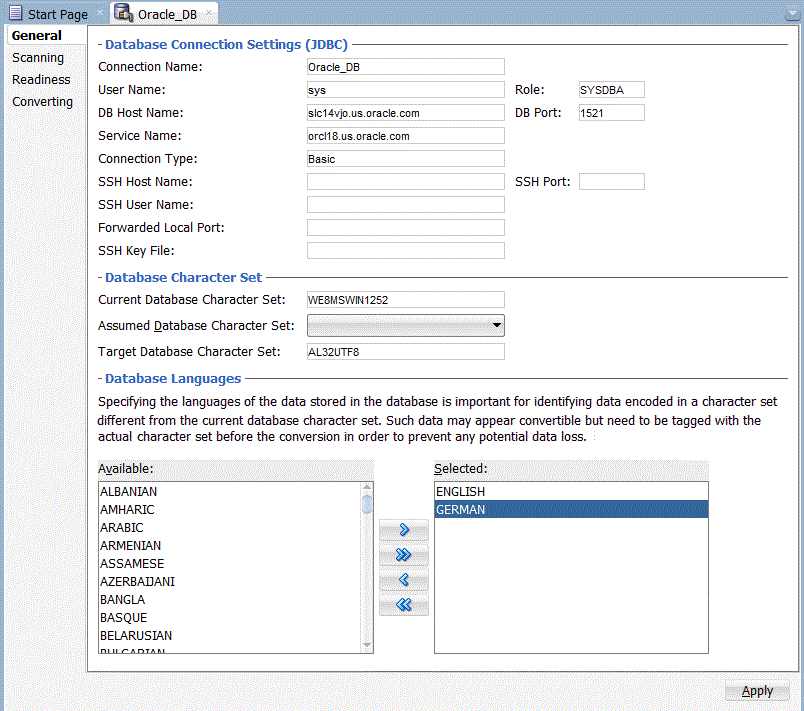Select ASSAMESE in the Available list

230,563
